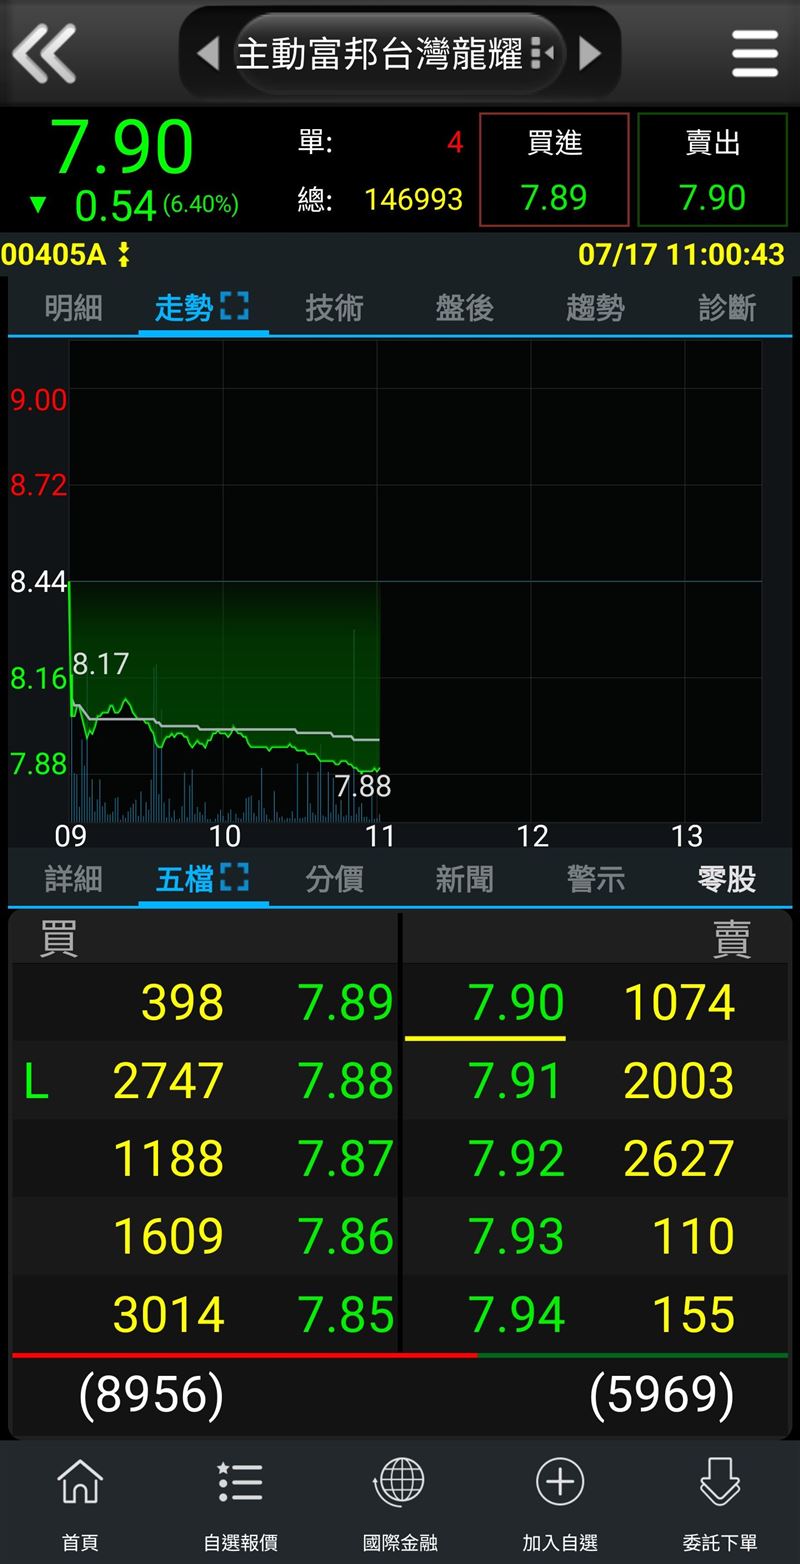Tap total bid volume (8956)

coord(151,1394)
